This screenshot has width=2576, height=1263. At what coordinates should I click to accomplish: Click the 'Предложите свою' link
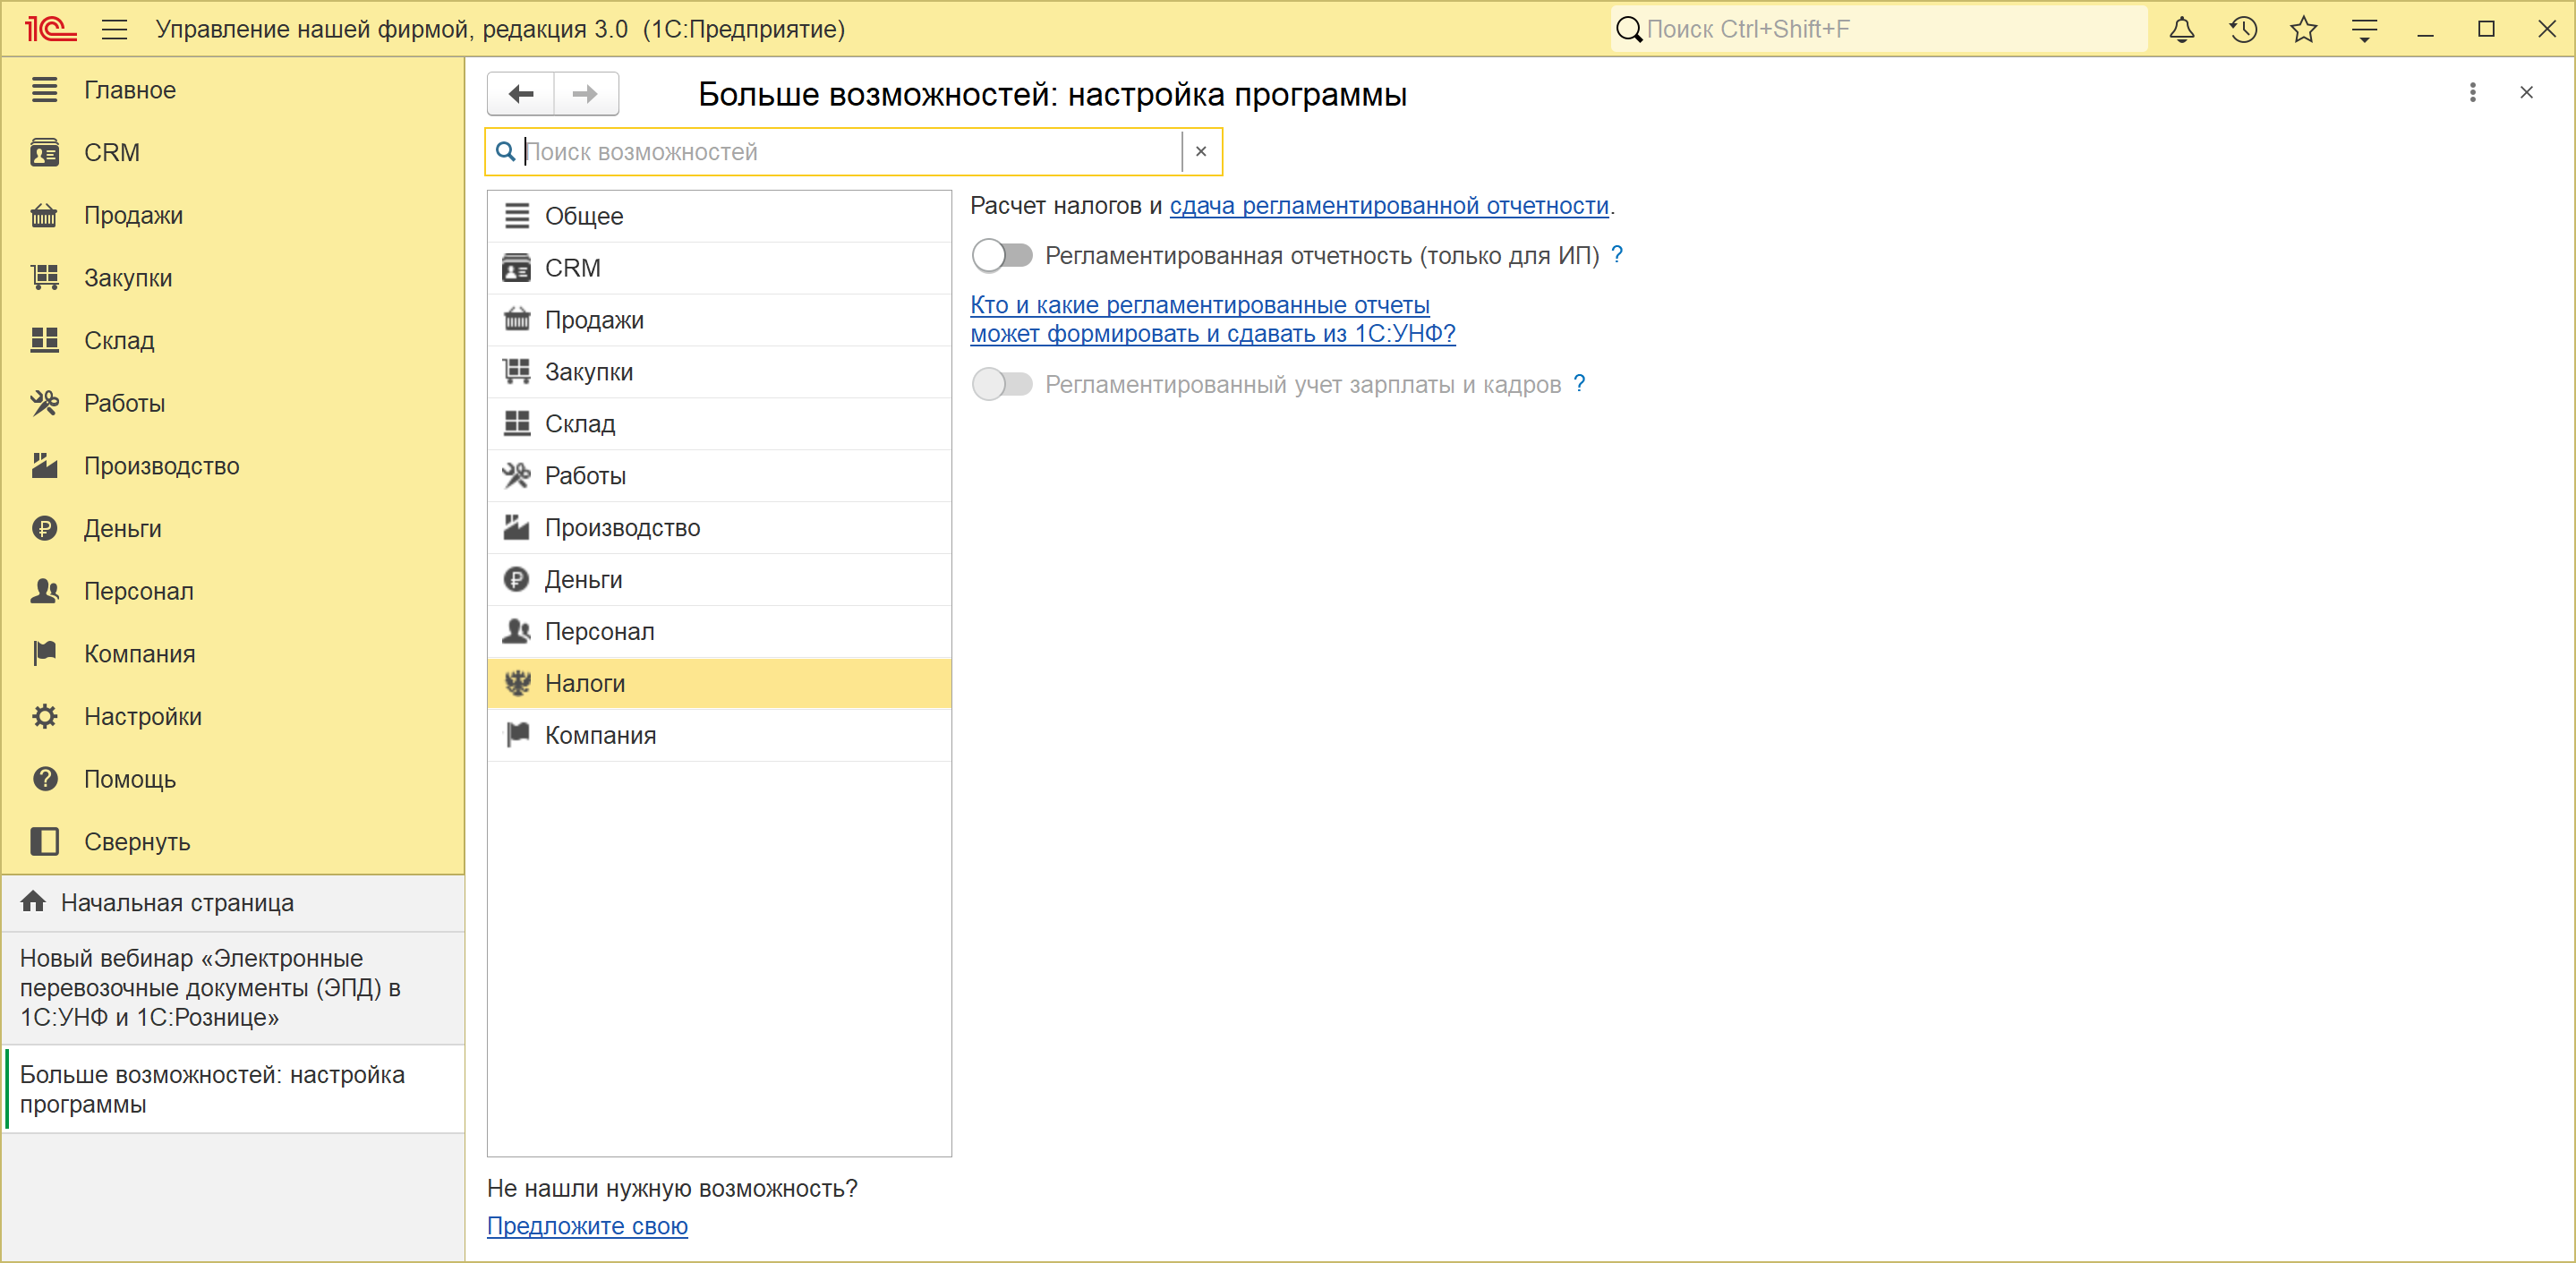(x=587, y=1227)
